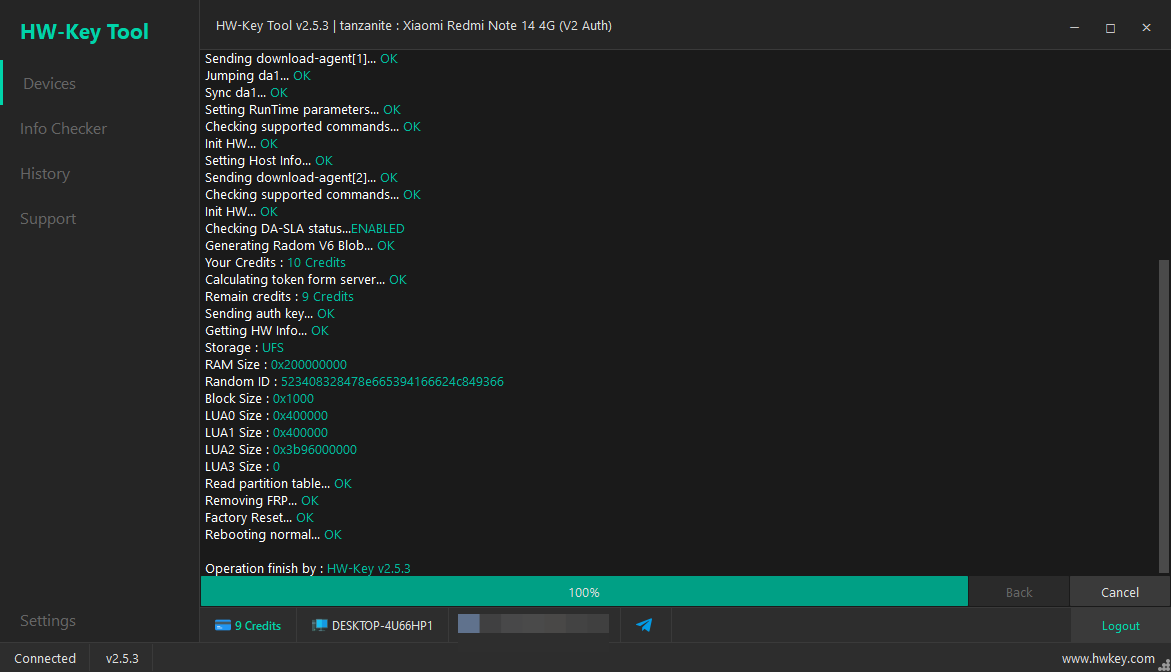Click the monitor icon next to DESKTOP-4U66HP1
This screenshot has height=672, width=1171.
point(319,626)
